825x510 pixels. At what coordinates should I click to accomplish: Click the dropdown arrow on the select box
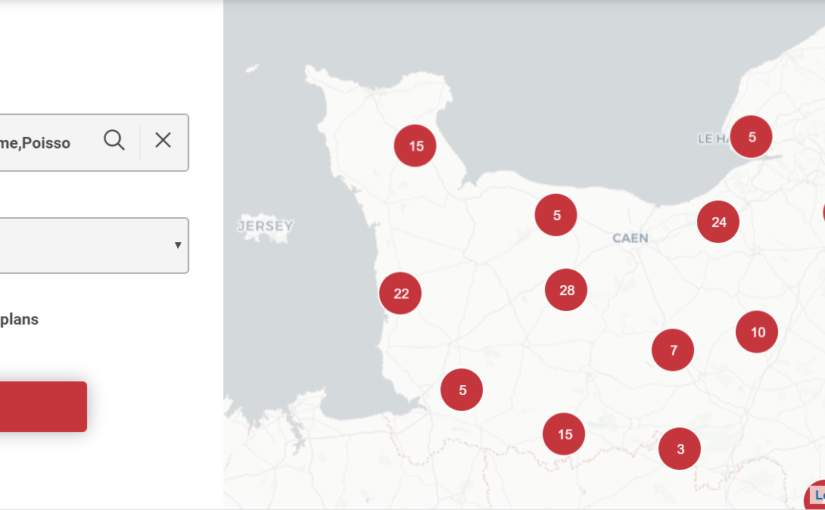point(178,245)
